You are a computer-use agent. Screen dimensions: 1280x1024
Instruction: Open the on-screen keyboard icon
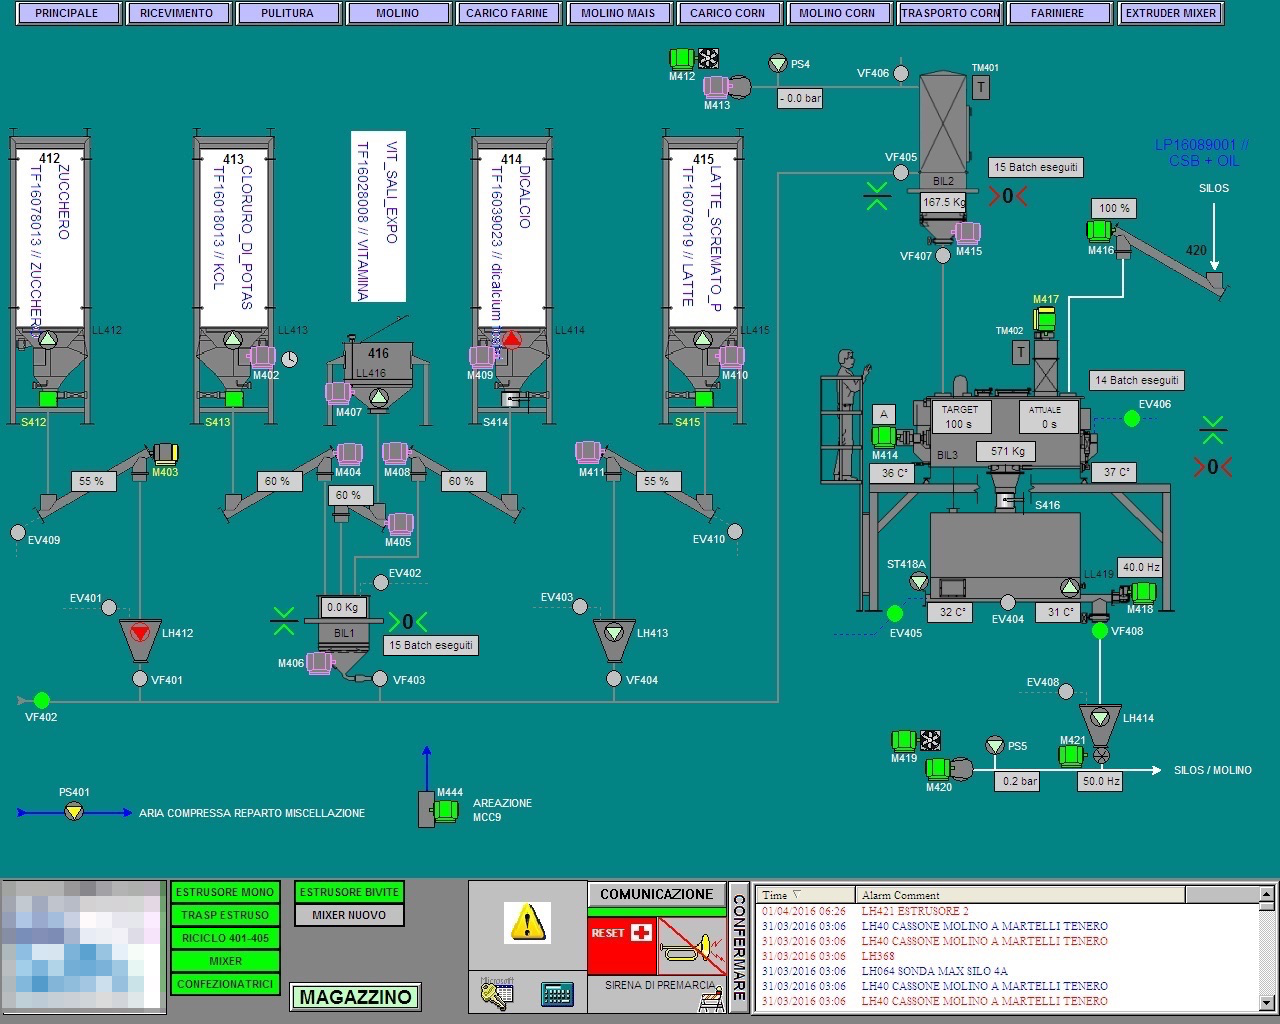point(557,994)
